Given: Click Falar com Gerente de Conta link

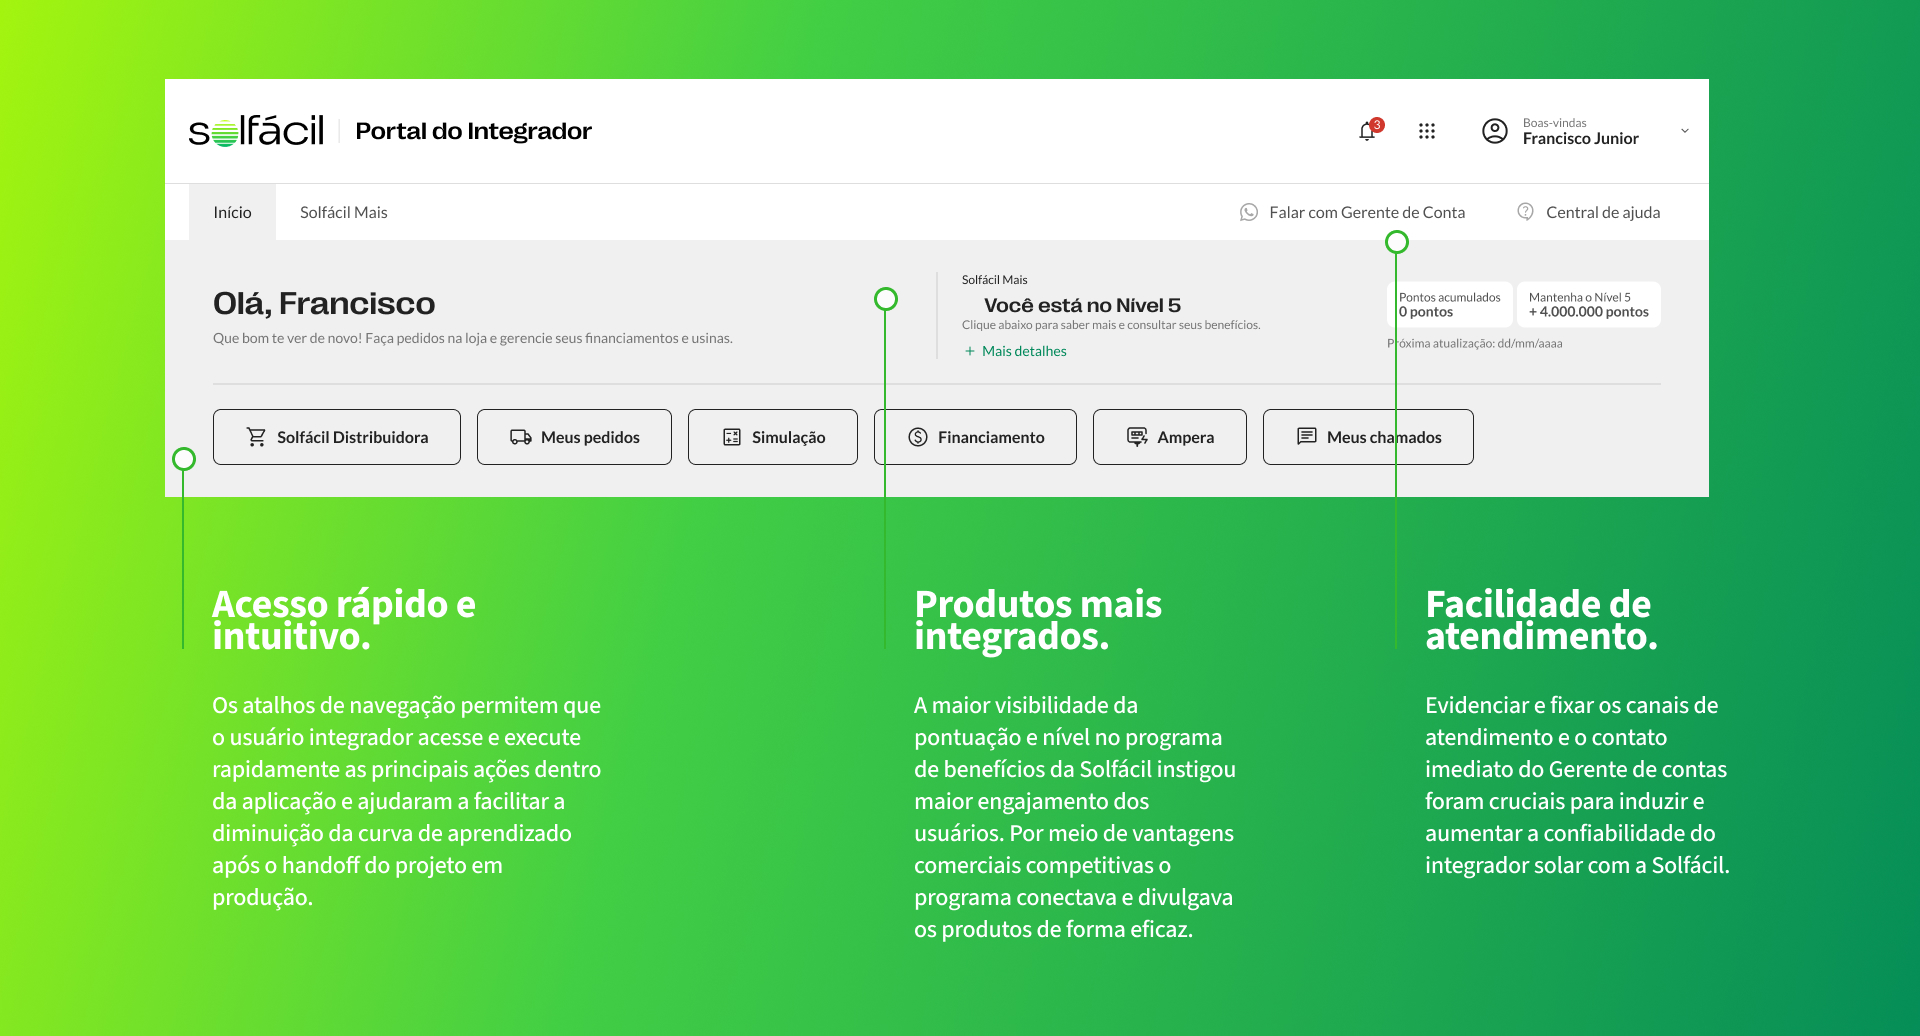Looking at the screenshot, I should (1366, 212).
